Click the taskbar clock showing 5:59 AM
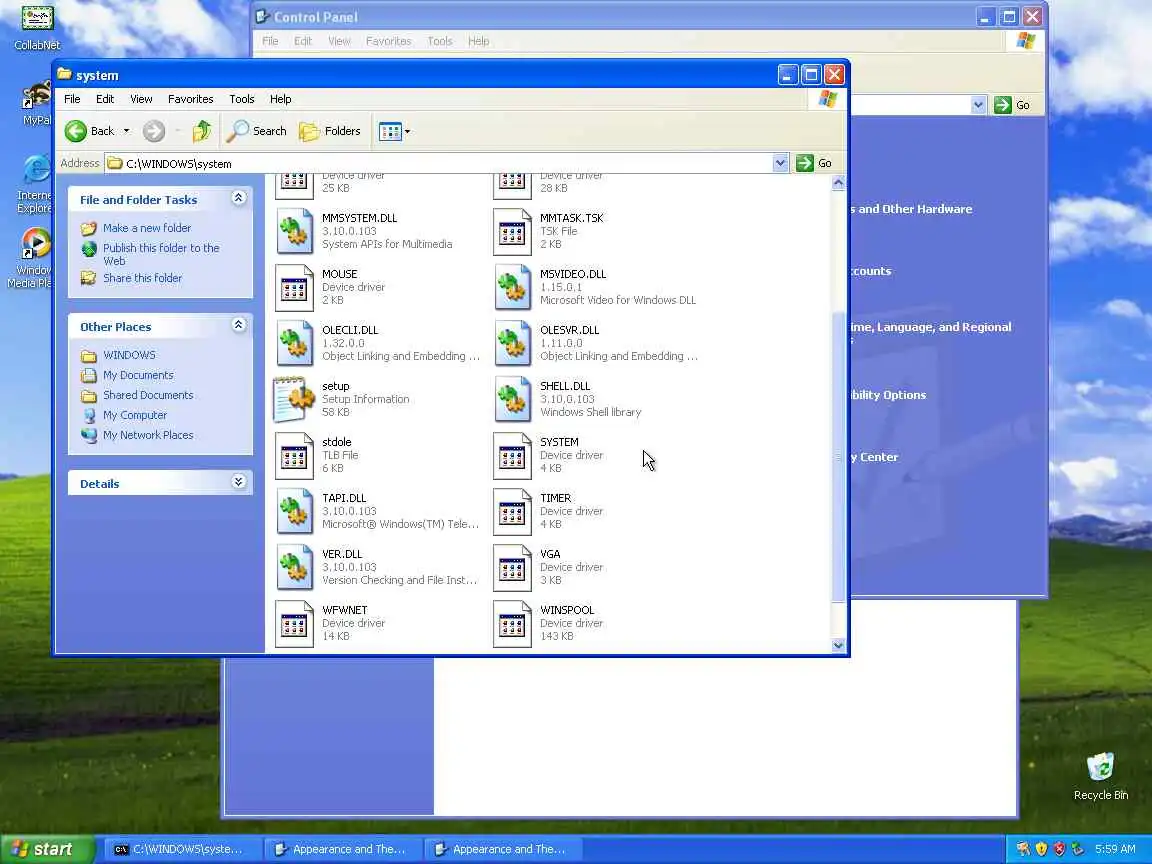 point(1115,849)
